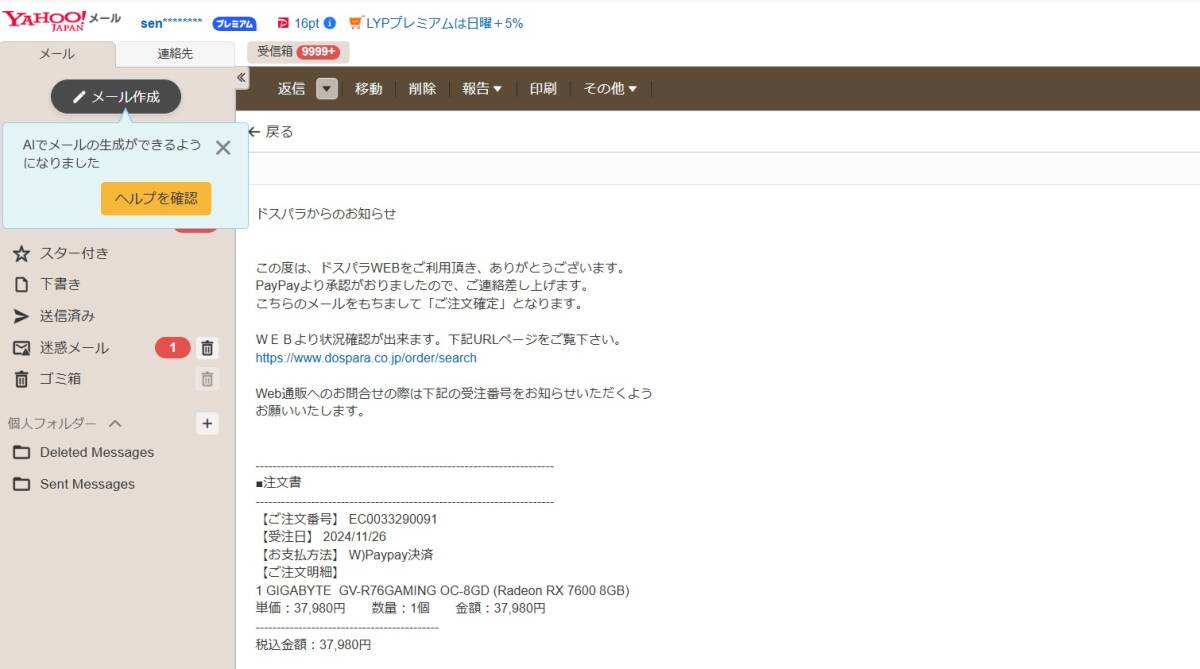The width and height of the screenshot is (1200, 669).
Task: Click the sen******** account name
Action: coord(171,23)
